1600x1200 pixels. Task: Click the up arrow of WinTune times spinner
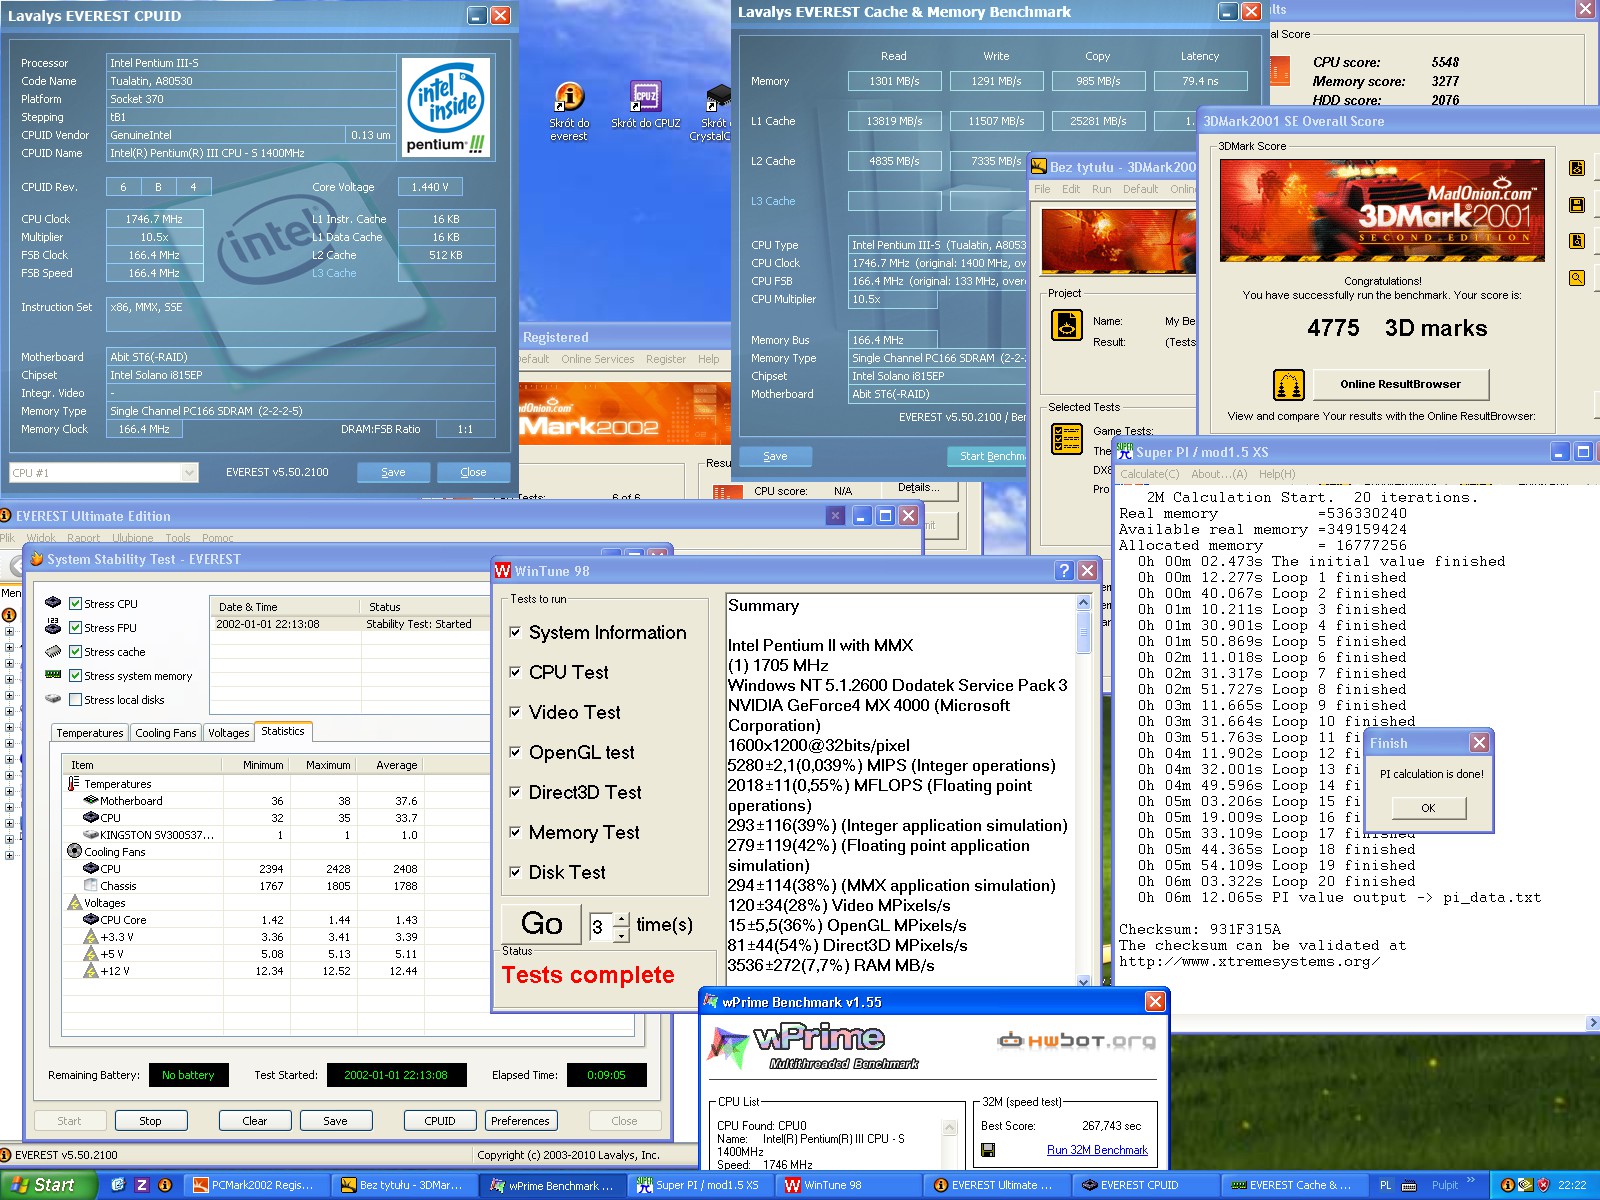click(x=621, y=918)
